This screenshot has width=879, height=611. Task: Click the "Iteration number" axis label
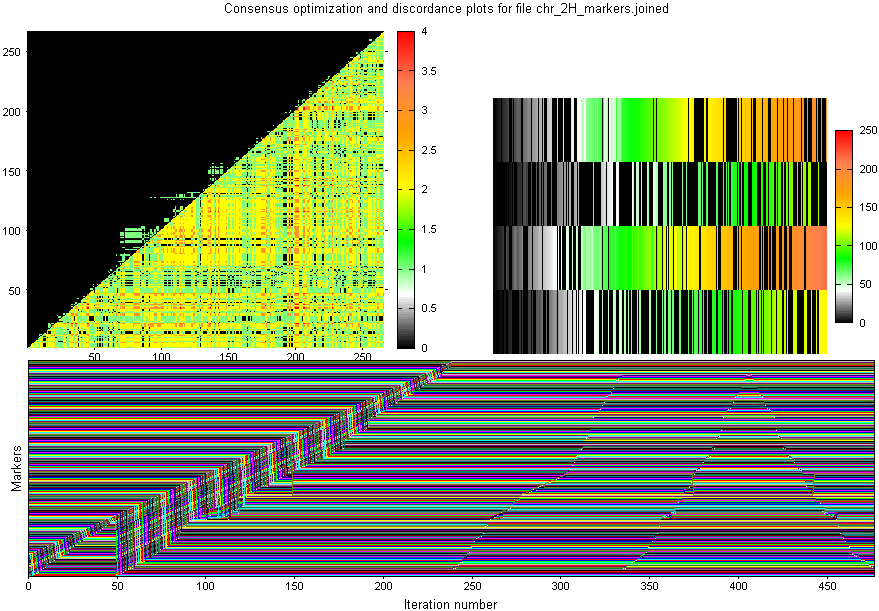pos(450,604)
